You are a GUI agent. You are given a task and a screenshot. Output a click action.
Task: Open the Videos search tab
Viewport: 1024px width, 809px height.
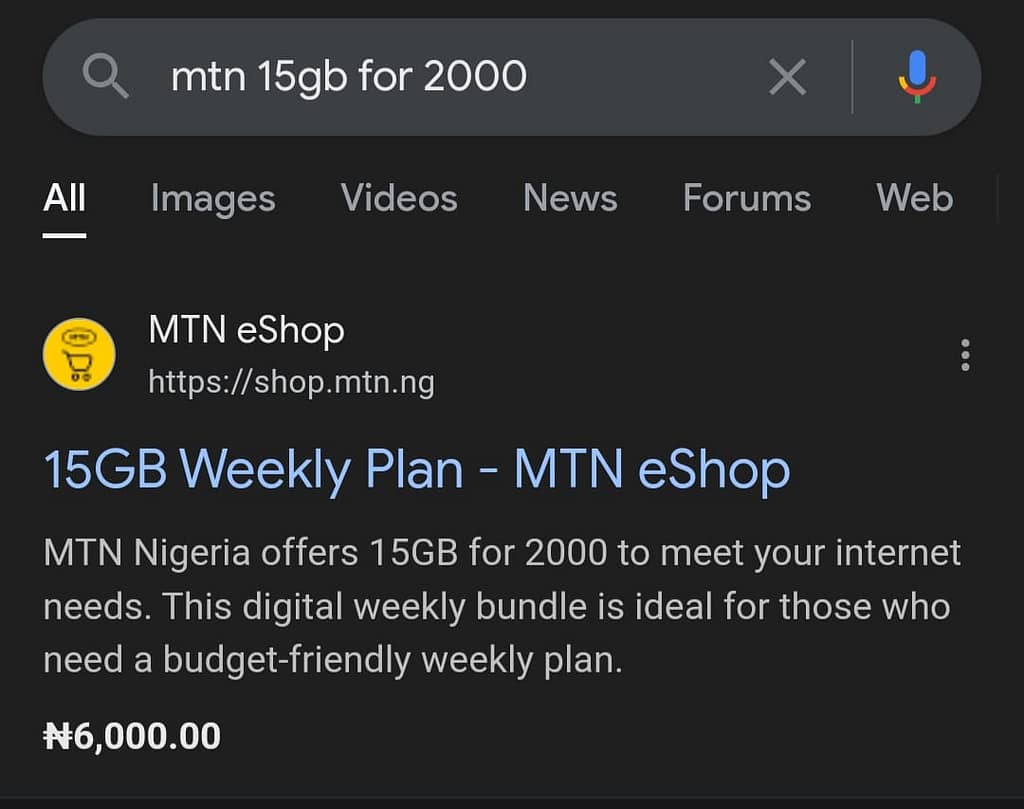(399, 199)
